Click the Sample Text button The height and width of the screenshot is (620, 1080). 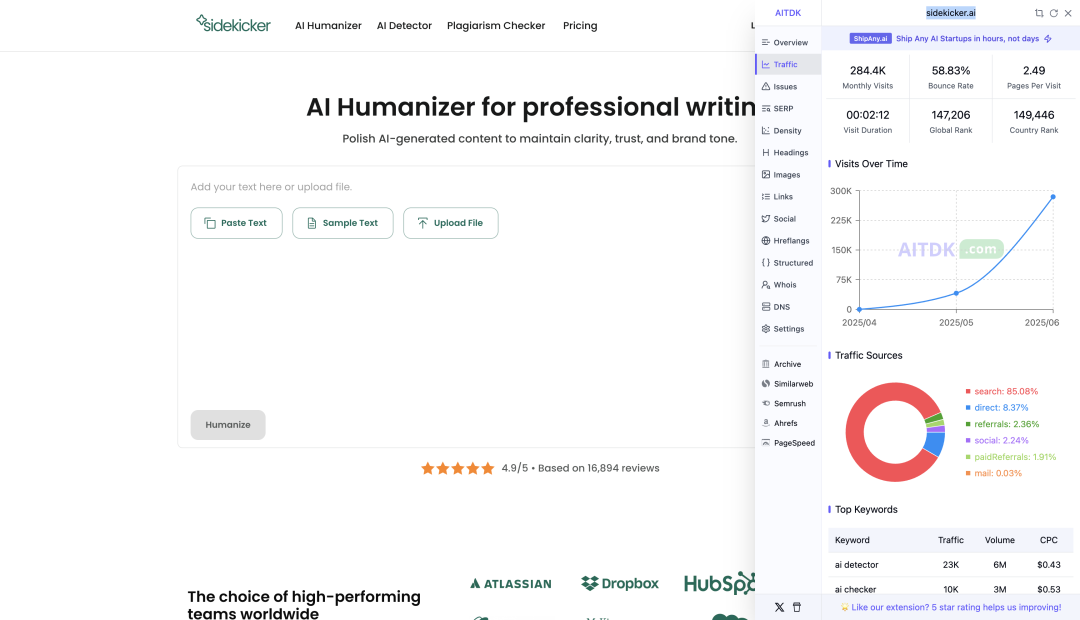pyautogui.click(x=342, y=223)
